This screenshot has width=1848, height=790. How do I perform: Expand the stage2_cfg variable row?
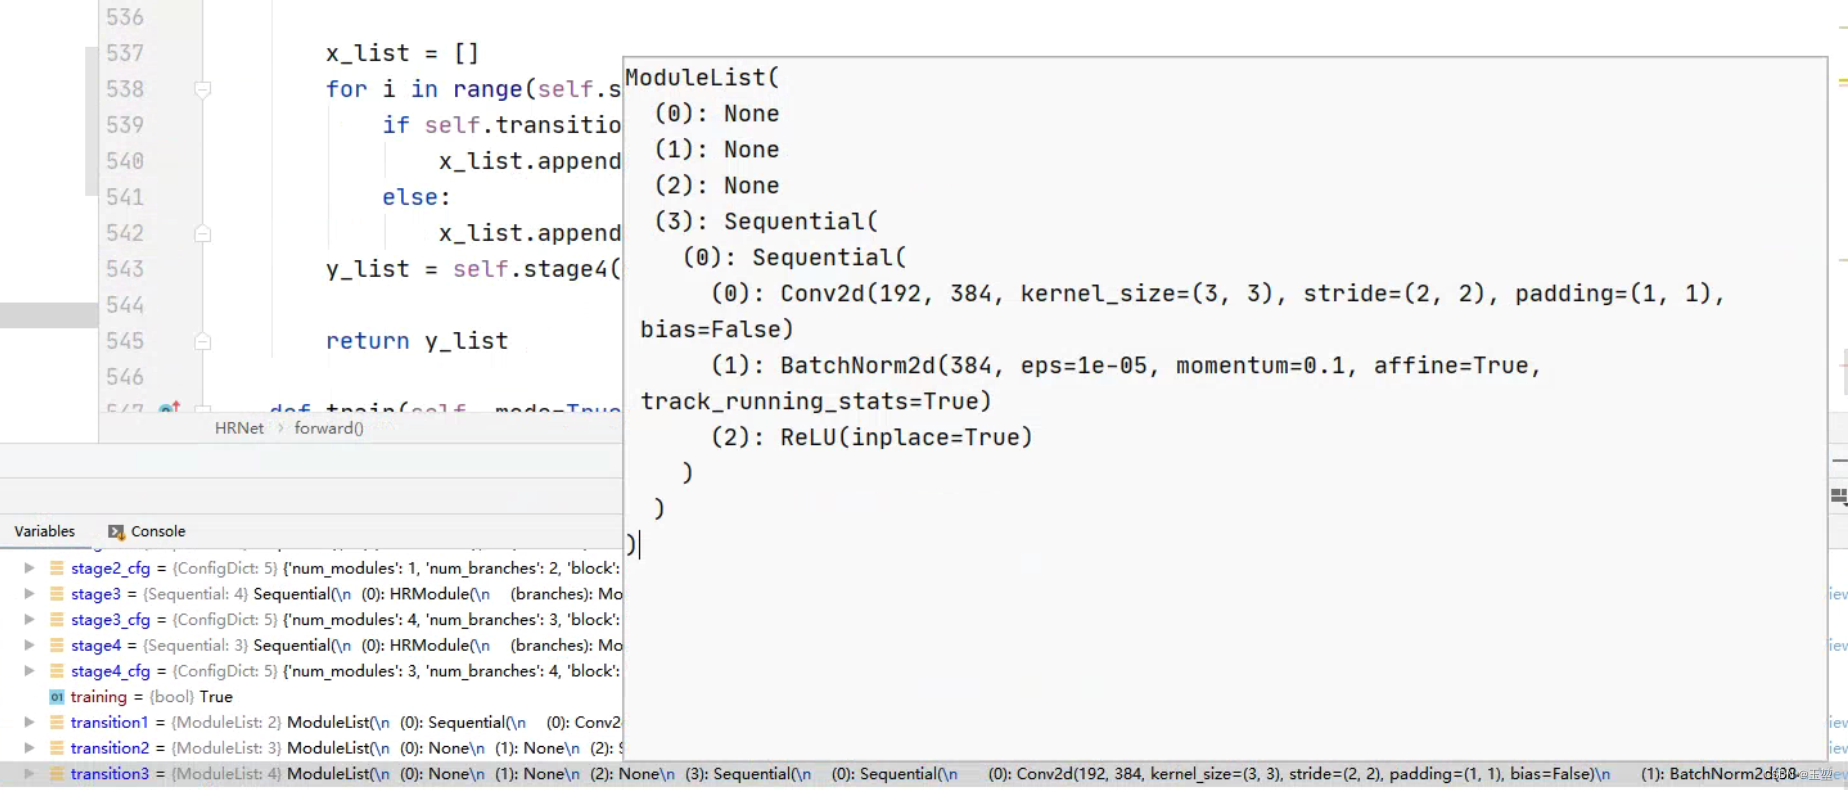(x=29, y=568)
